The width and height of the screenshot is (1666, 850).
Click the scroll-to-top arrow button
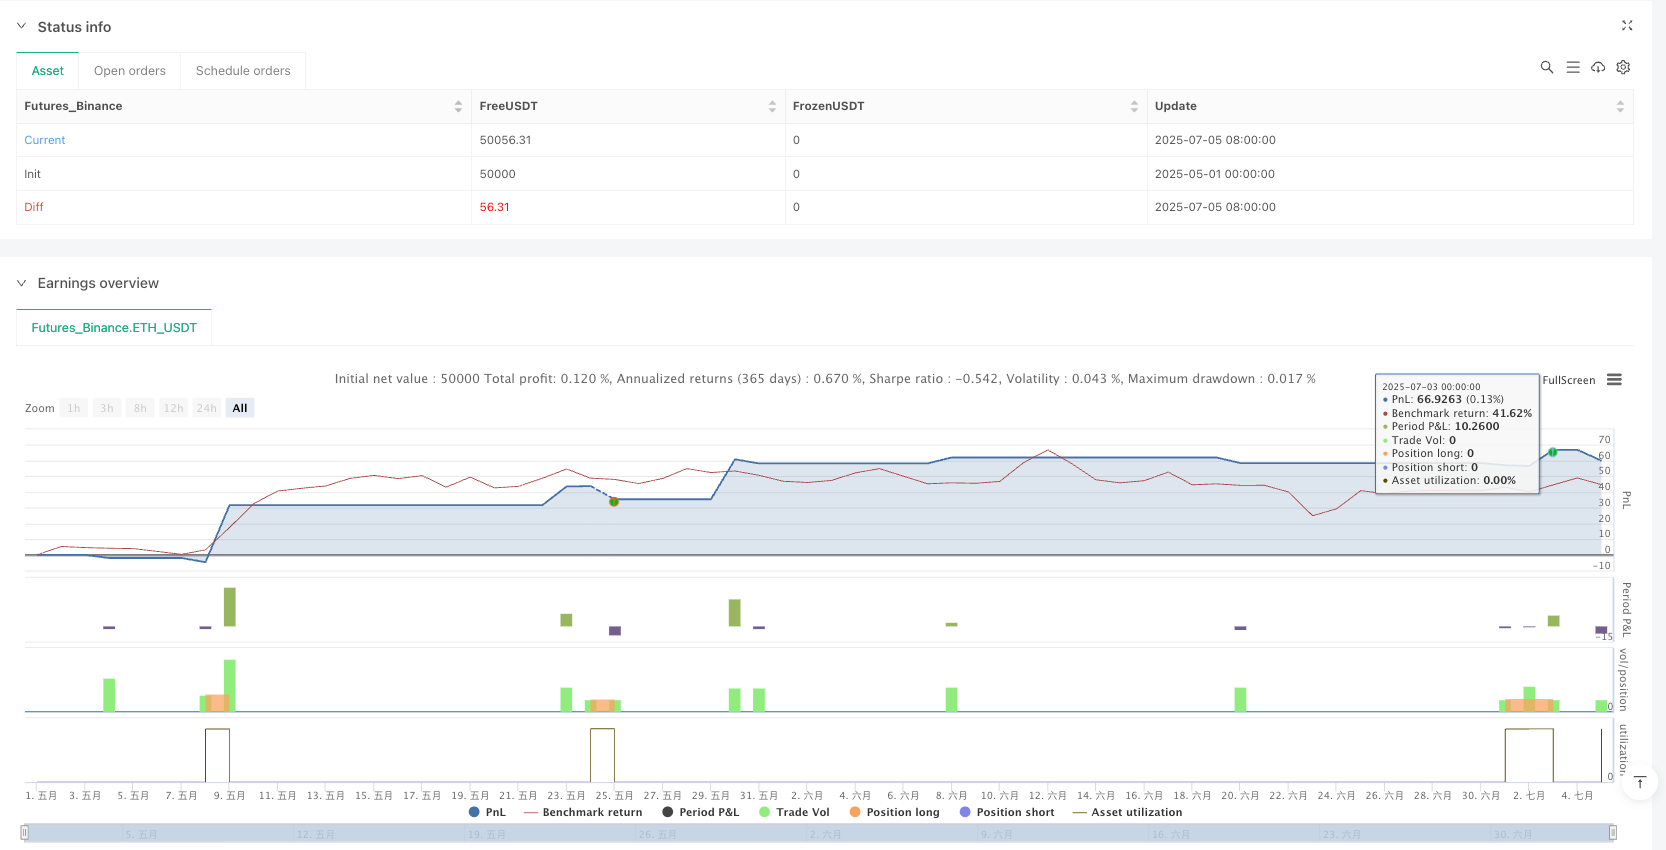click(x=1640, y=782)
